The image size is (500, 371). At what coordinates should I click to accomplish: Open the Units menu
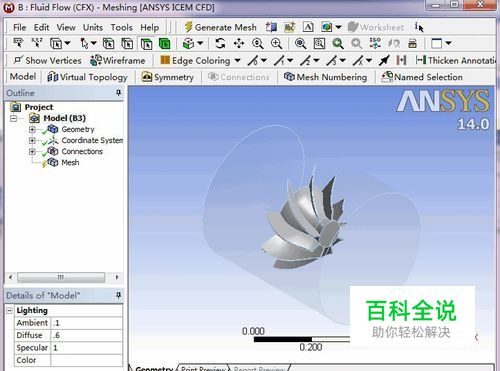[93, 27]
